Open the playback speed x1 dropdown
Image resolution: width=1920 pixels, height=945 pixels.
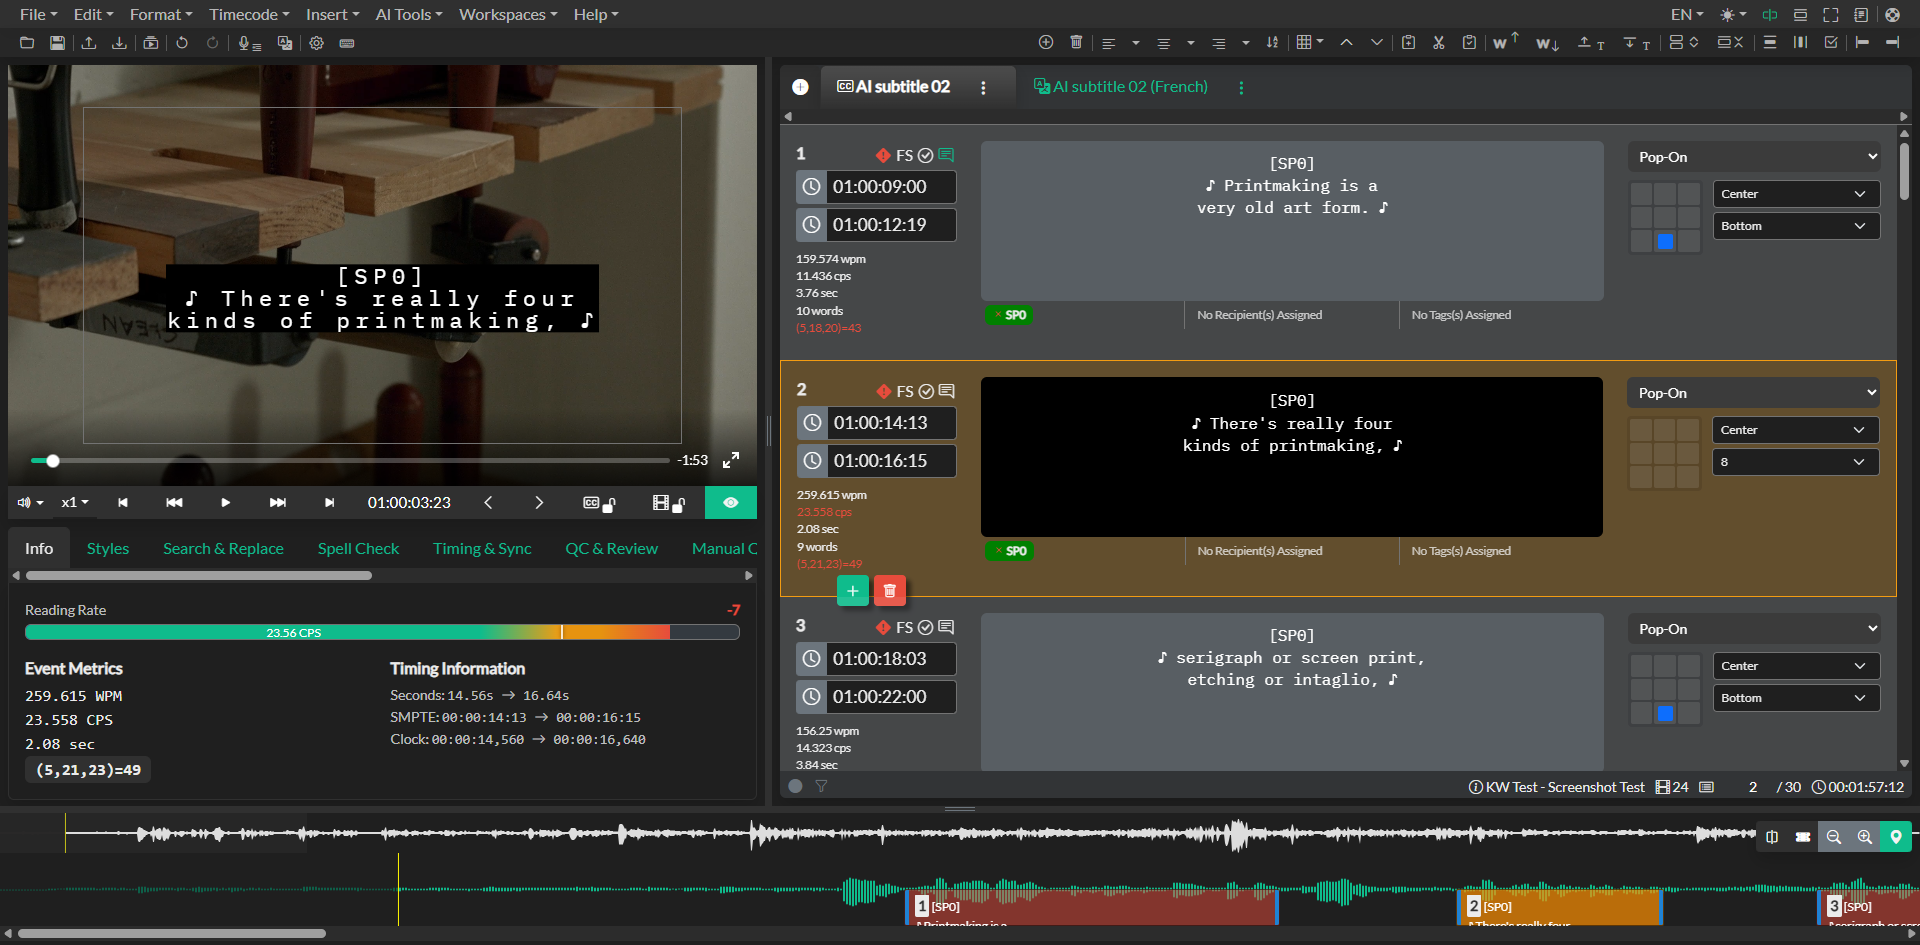pyautogui.click(x=75, y=503)
